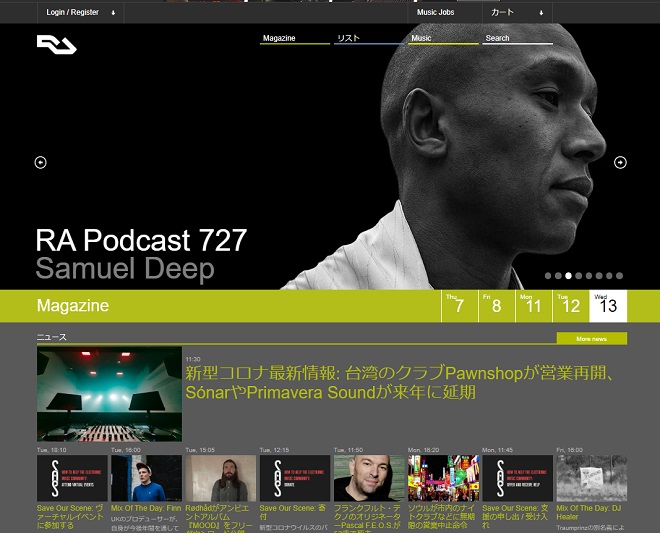
Task: Select the first carousel pagination dot
Action: pos(548,275)
